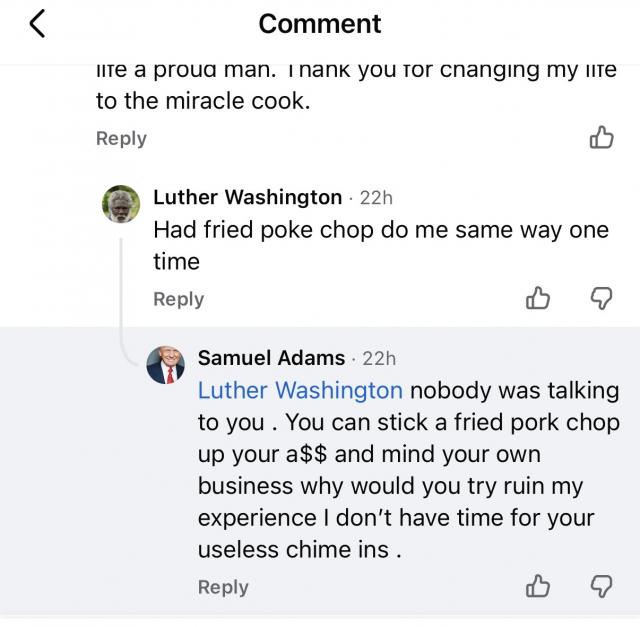This screenshot has width=640, height=627.
Task: Tap the Comment header title
Action: 319,23
